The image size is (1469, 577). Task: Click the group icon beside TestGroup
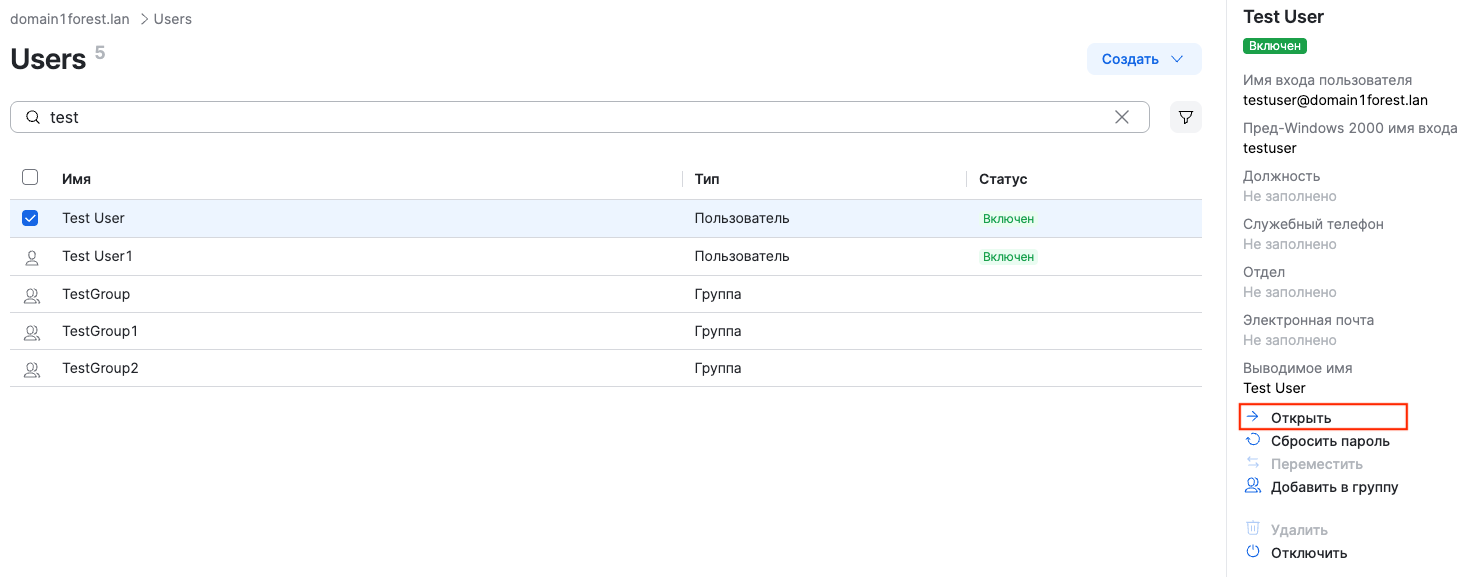click(31, 295)
